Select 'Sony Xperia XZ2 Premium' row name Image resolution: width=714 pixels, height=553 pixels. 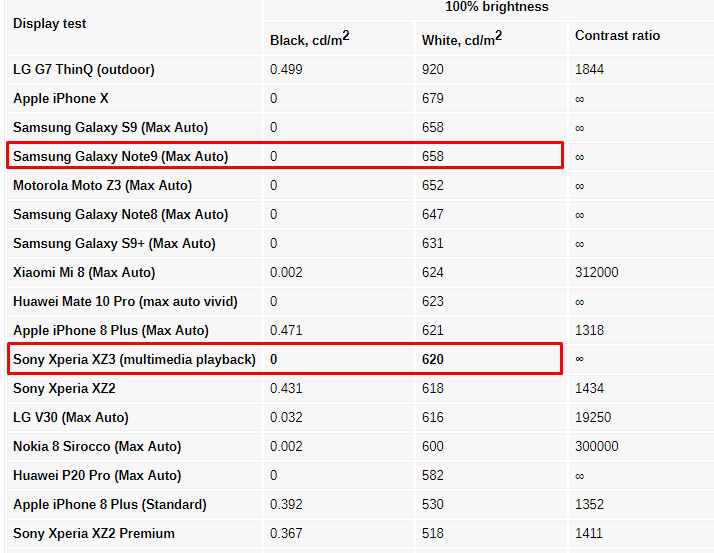tap(94, 533)
